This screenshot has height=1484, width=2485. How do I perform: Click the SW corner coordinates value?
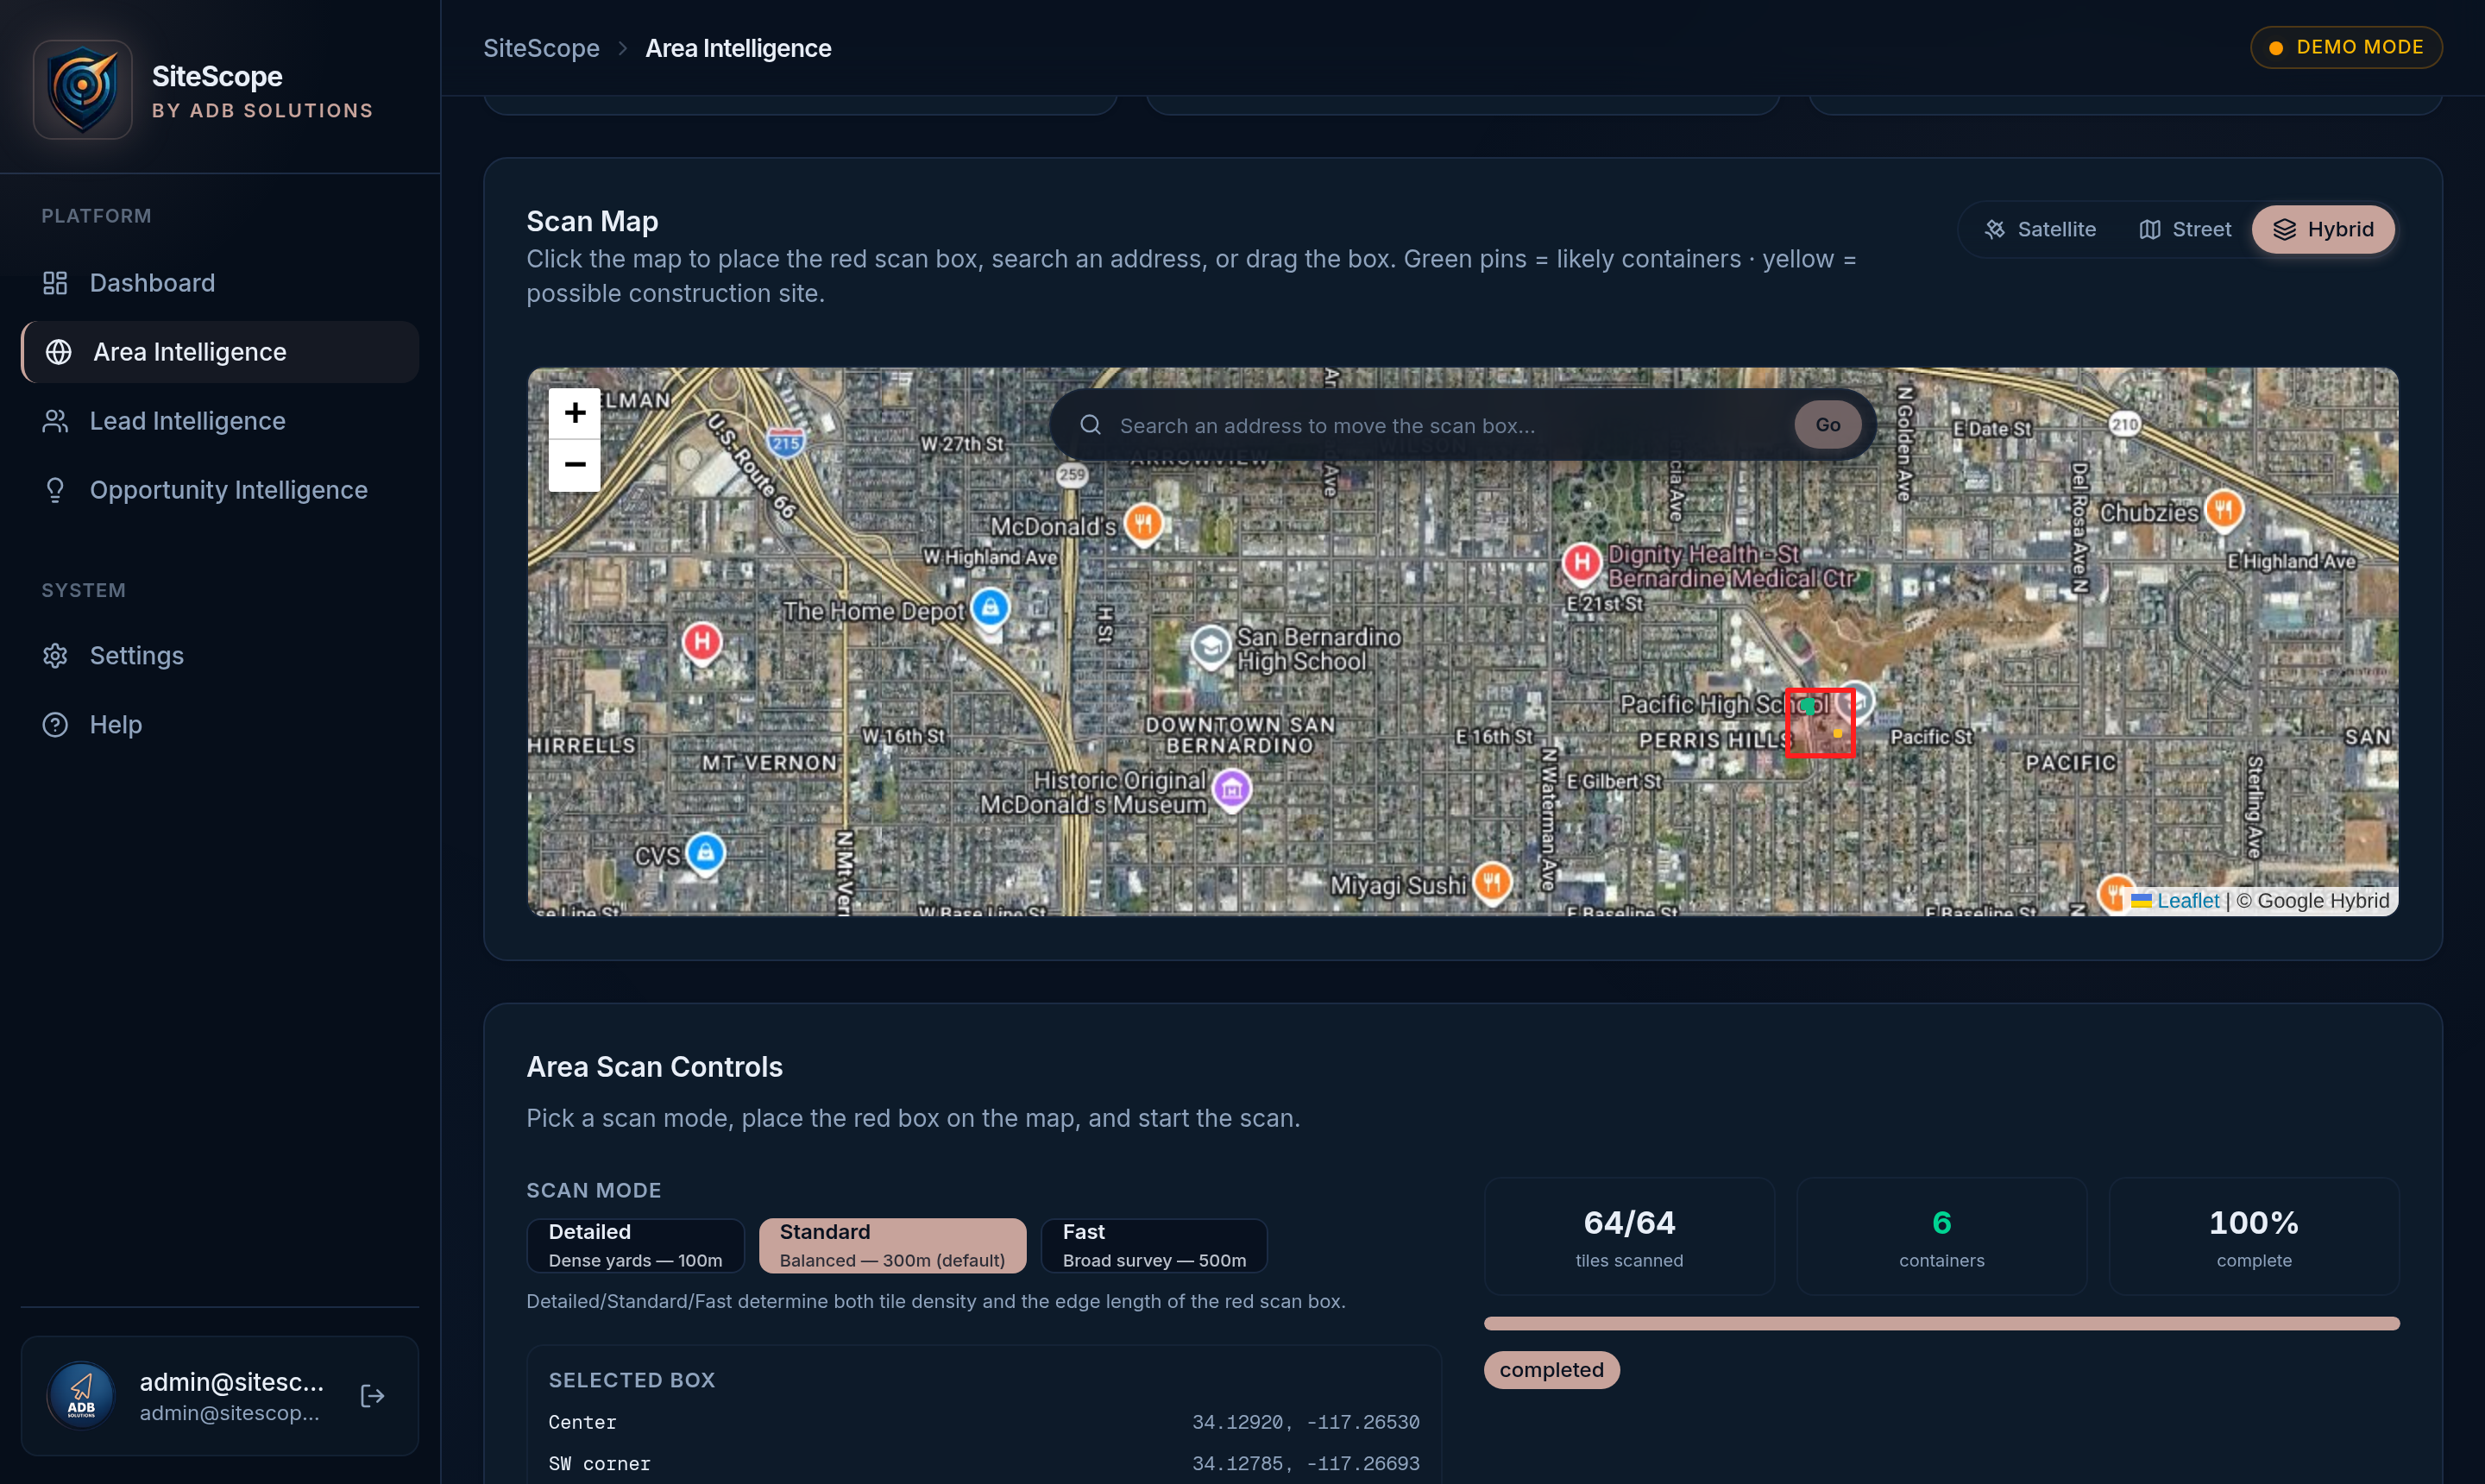pos(1305,1464)
